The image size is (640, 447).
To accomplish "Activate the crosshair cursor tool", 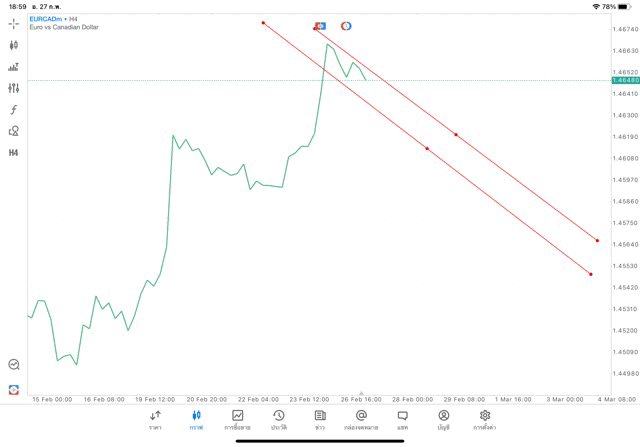I will (14, 22).
